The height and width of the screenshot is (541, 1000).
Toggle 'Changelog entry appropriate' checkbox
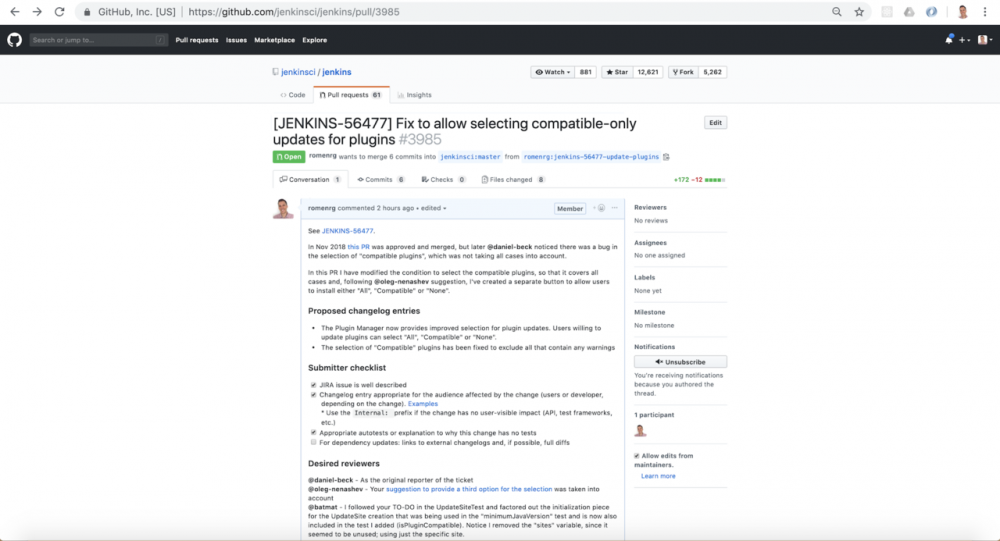313,394
